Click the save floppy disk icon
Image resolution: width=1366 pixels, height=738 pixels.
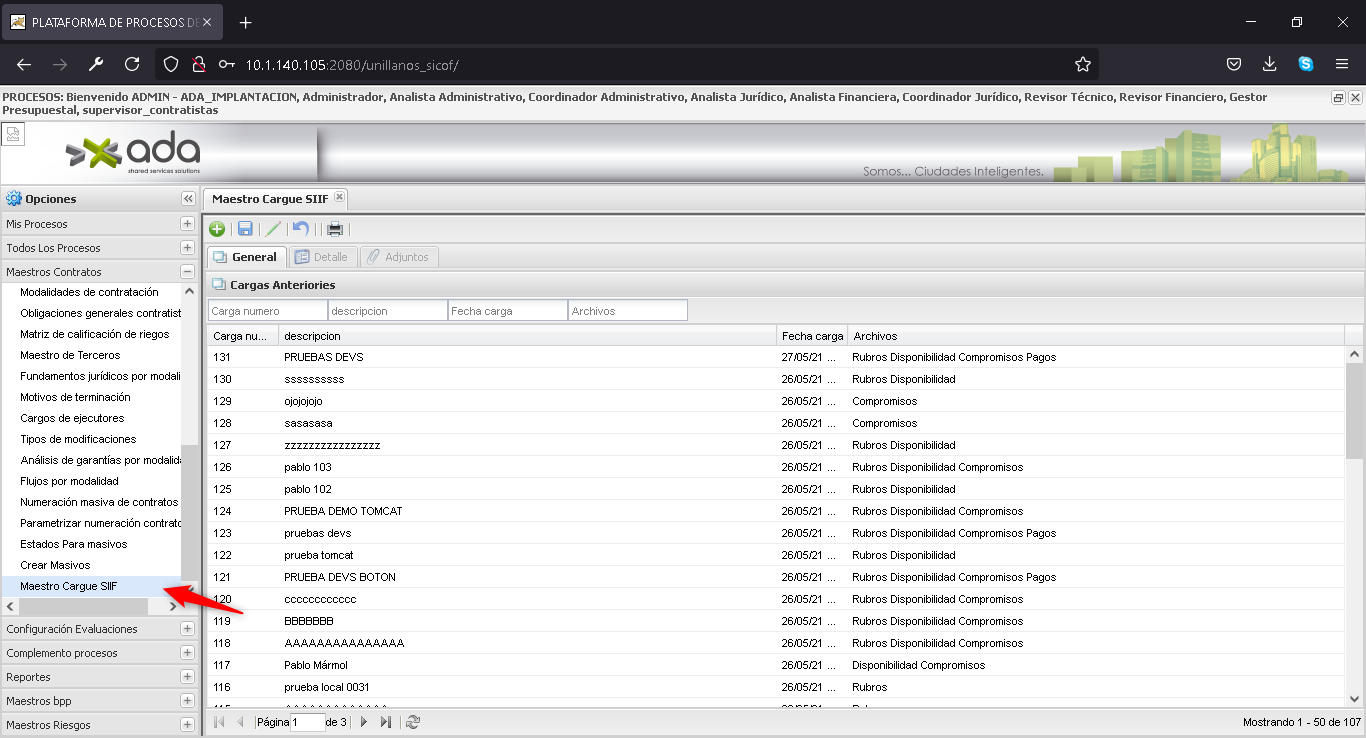(245, 229)
